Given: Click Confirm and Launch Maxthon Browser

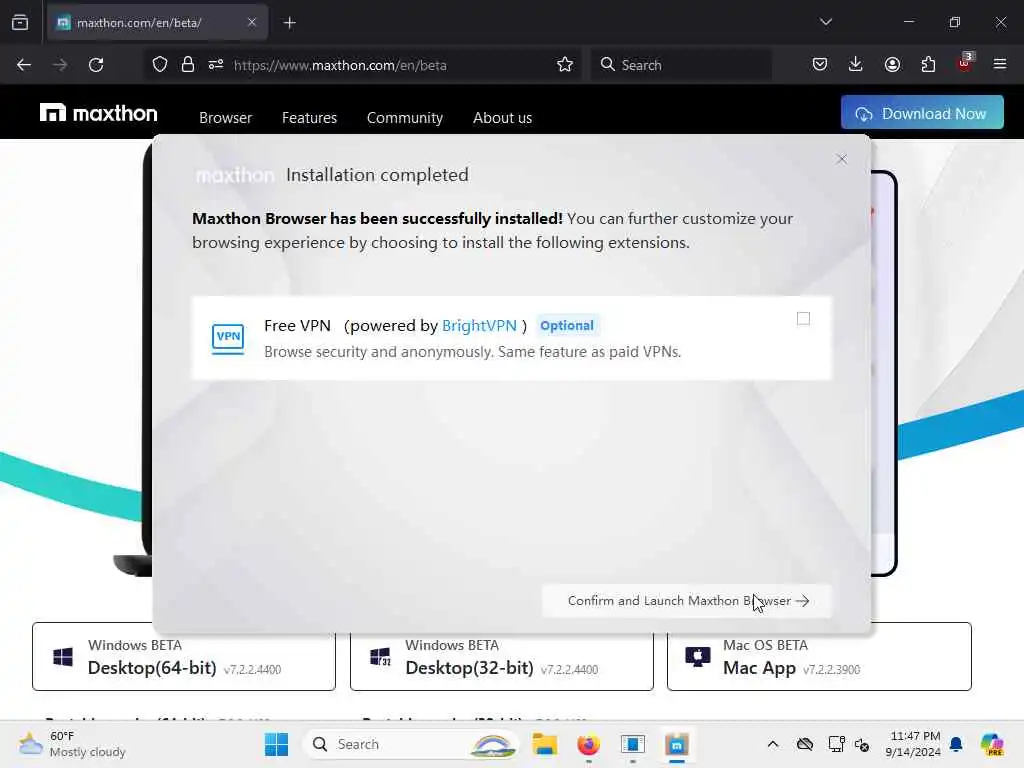Looking at the screenshot, I should [687, 601].
